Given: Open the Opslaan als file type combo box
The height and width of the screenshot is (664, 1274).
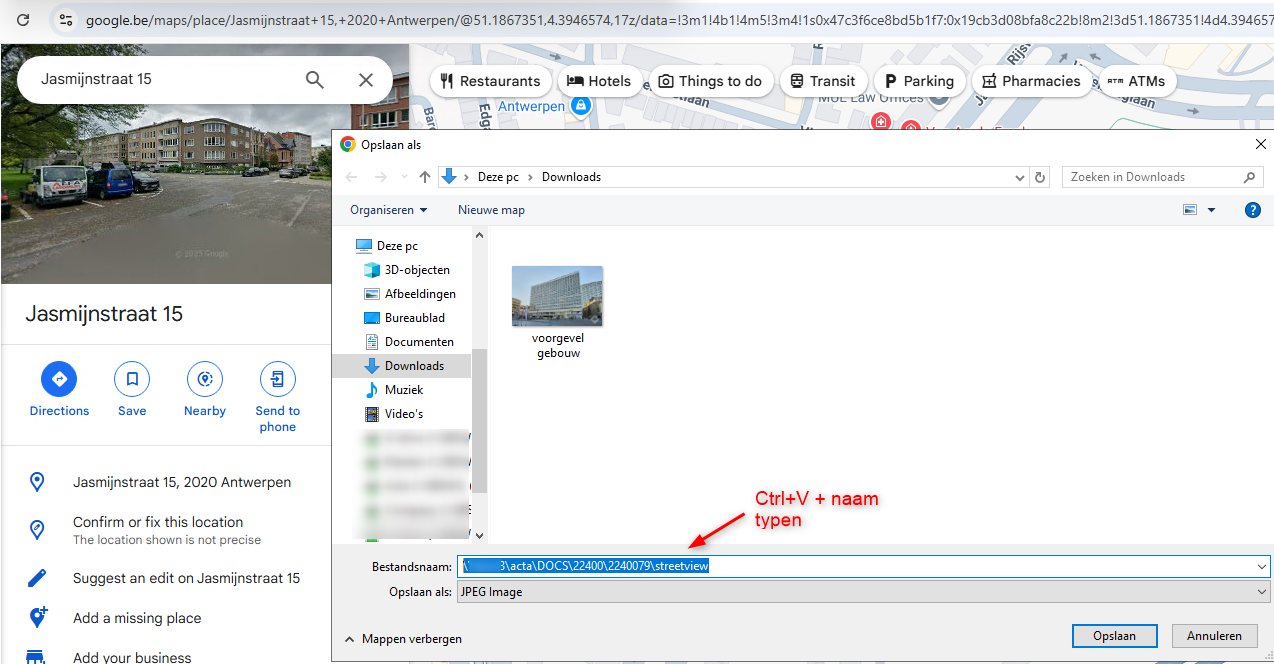Looking at the screenshot, I should [864, 592].
